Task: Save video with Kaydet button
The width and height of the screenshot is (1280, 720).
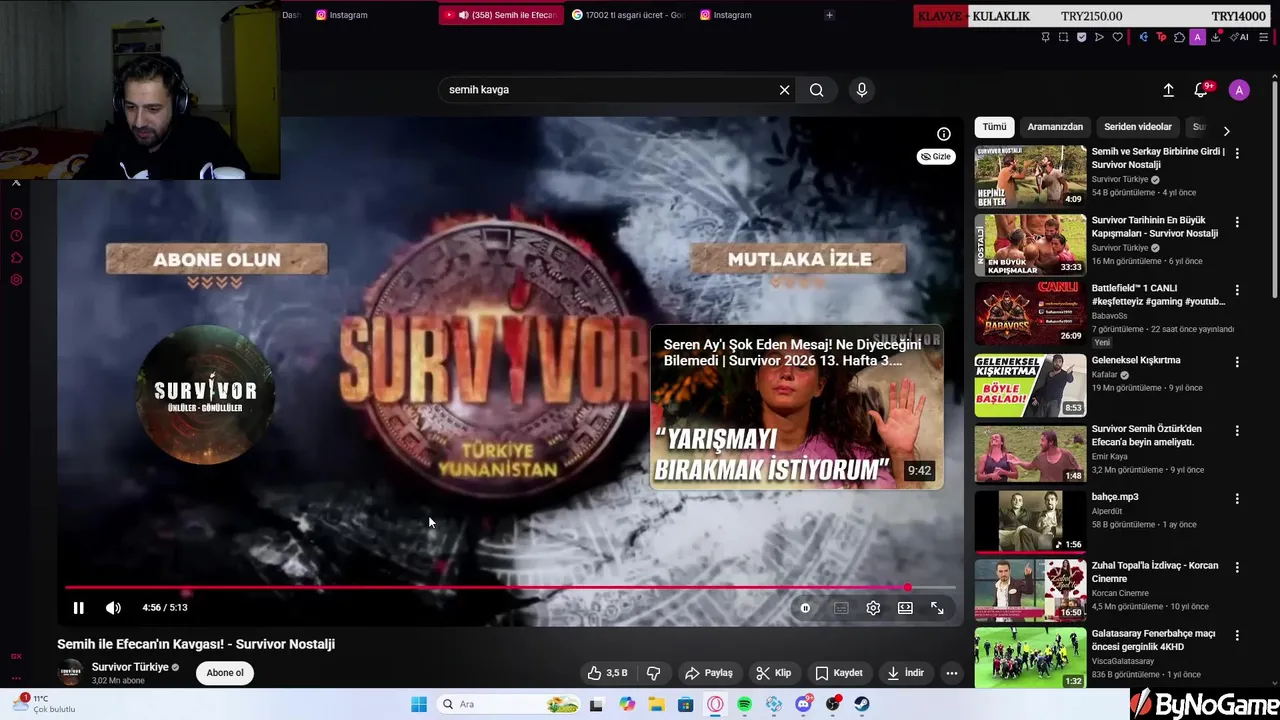Action: click(x=839, y=673)
